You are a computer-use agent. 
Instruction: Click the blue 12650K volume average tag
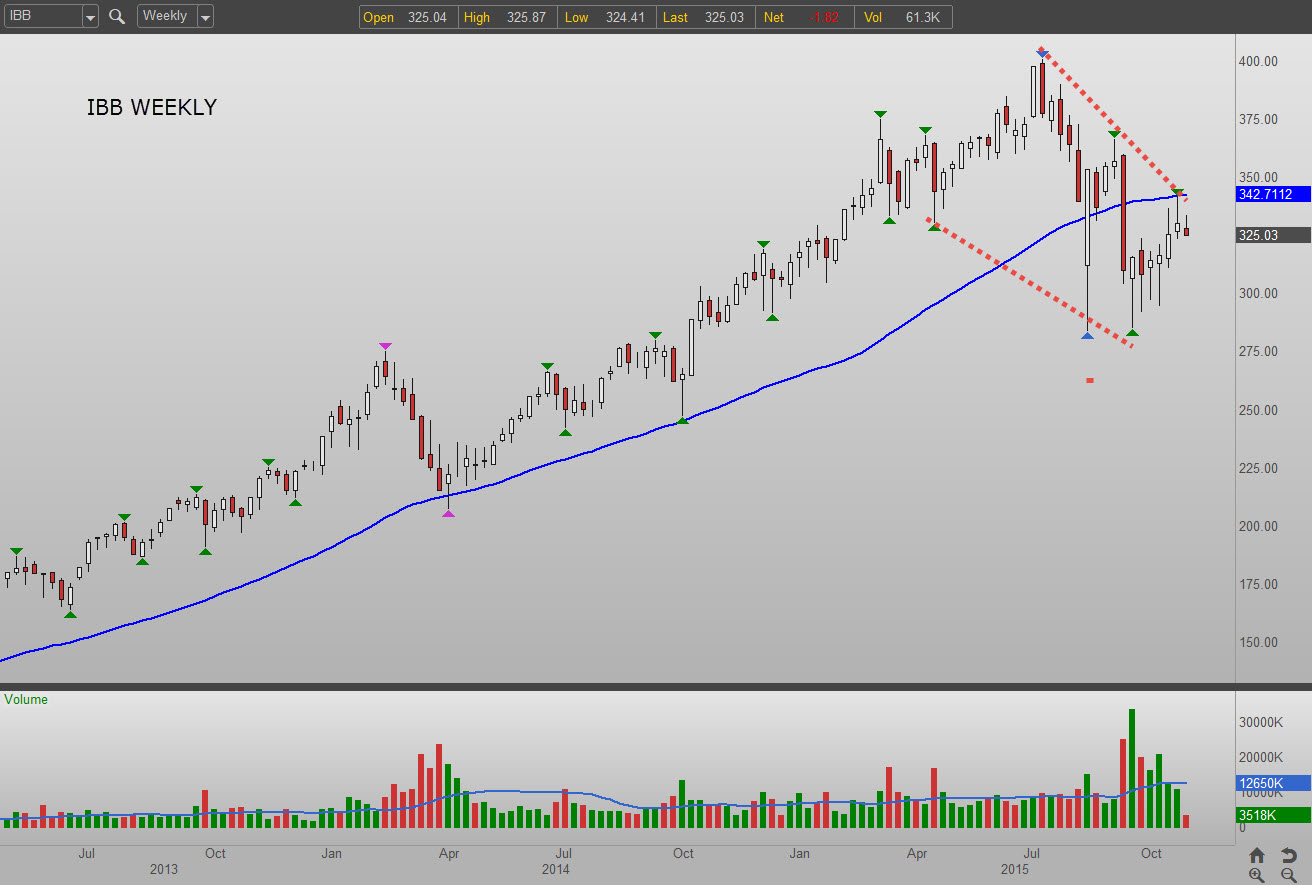pyautogui.click(x=1273, y=783)
